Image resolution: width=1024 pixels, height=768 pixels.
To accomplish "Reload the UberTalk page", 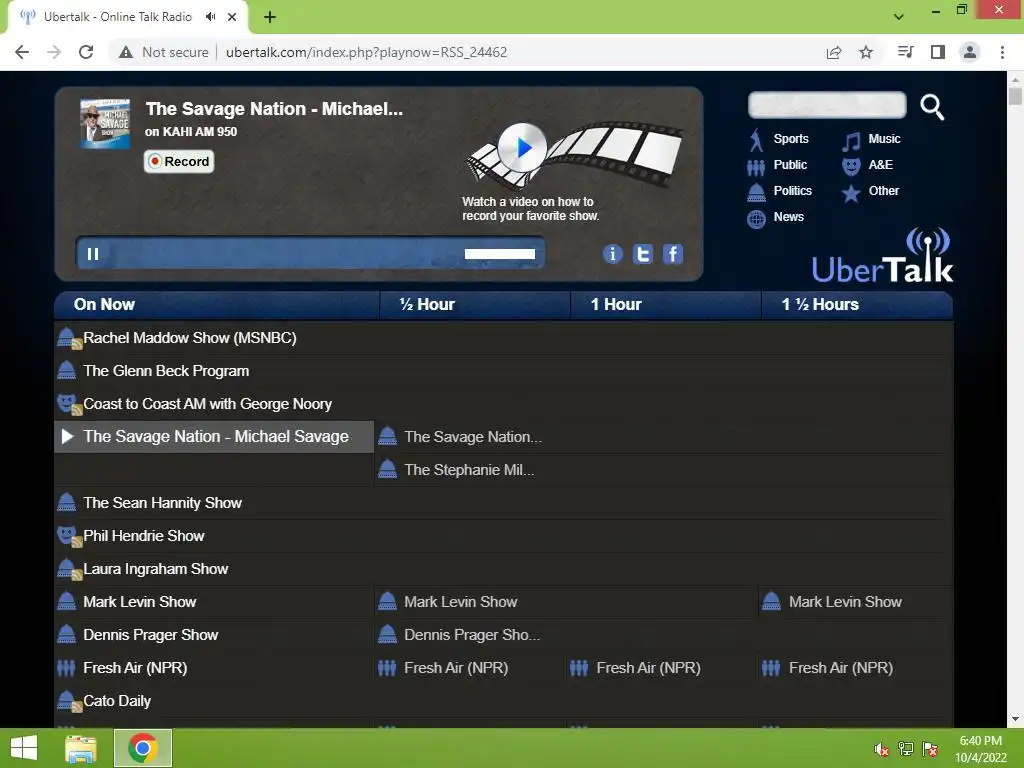I will tap(86, 52).
